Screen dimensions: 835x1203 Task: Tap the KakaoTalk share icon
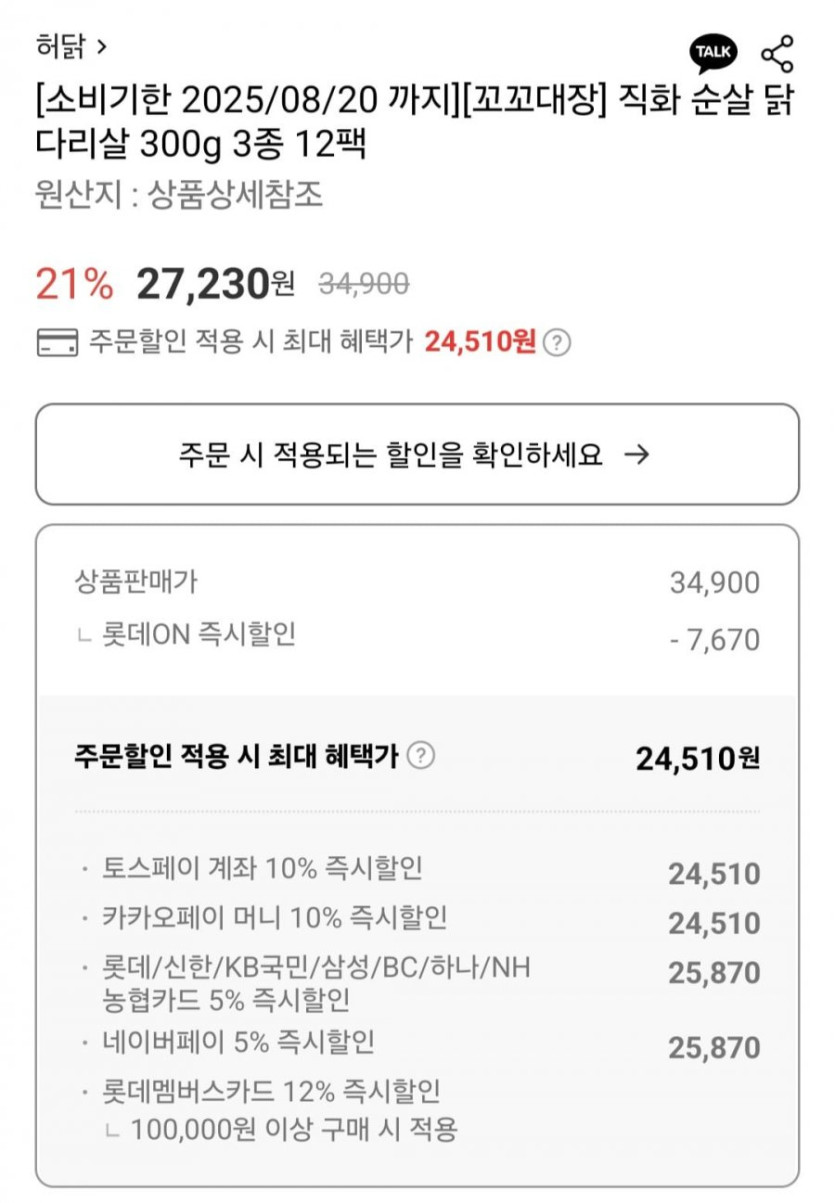point(714,52)
